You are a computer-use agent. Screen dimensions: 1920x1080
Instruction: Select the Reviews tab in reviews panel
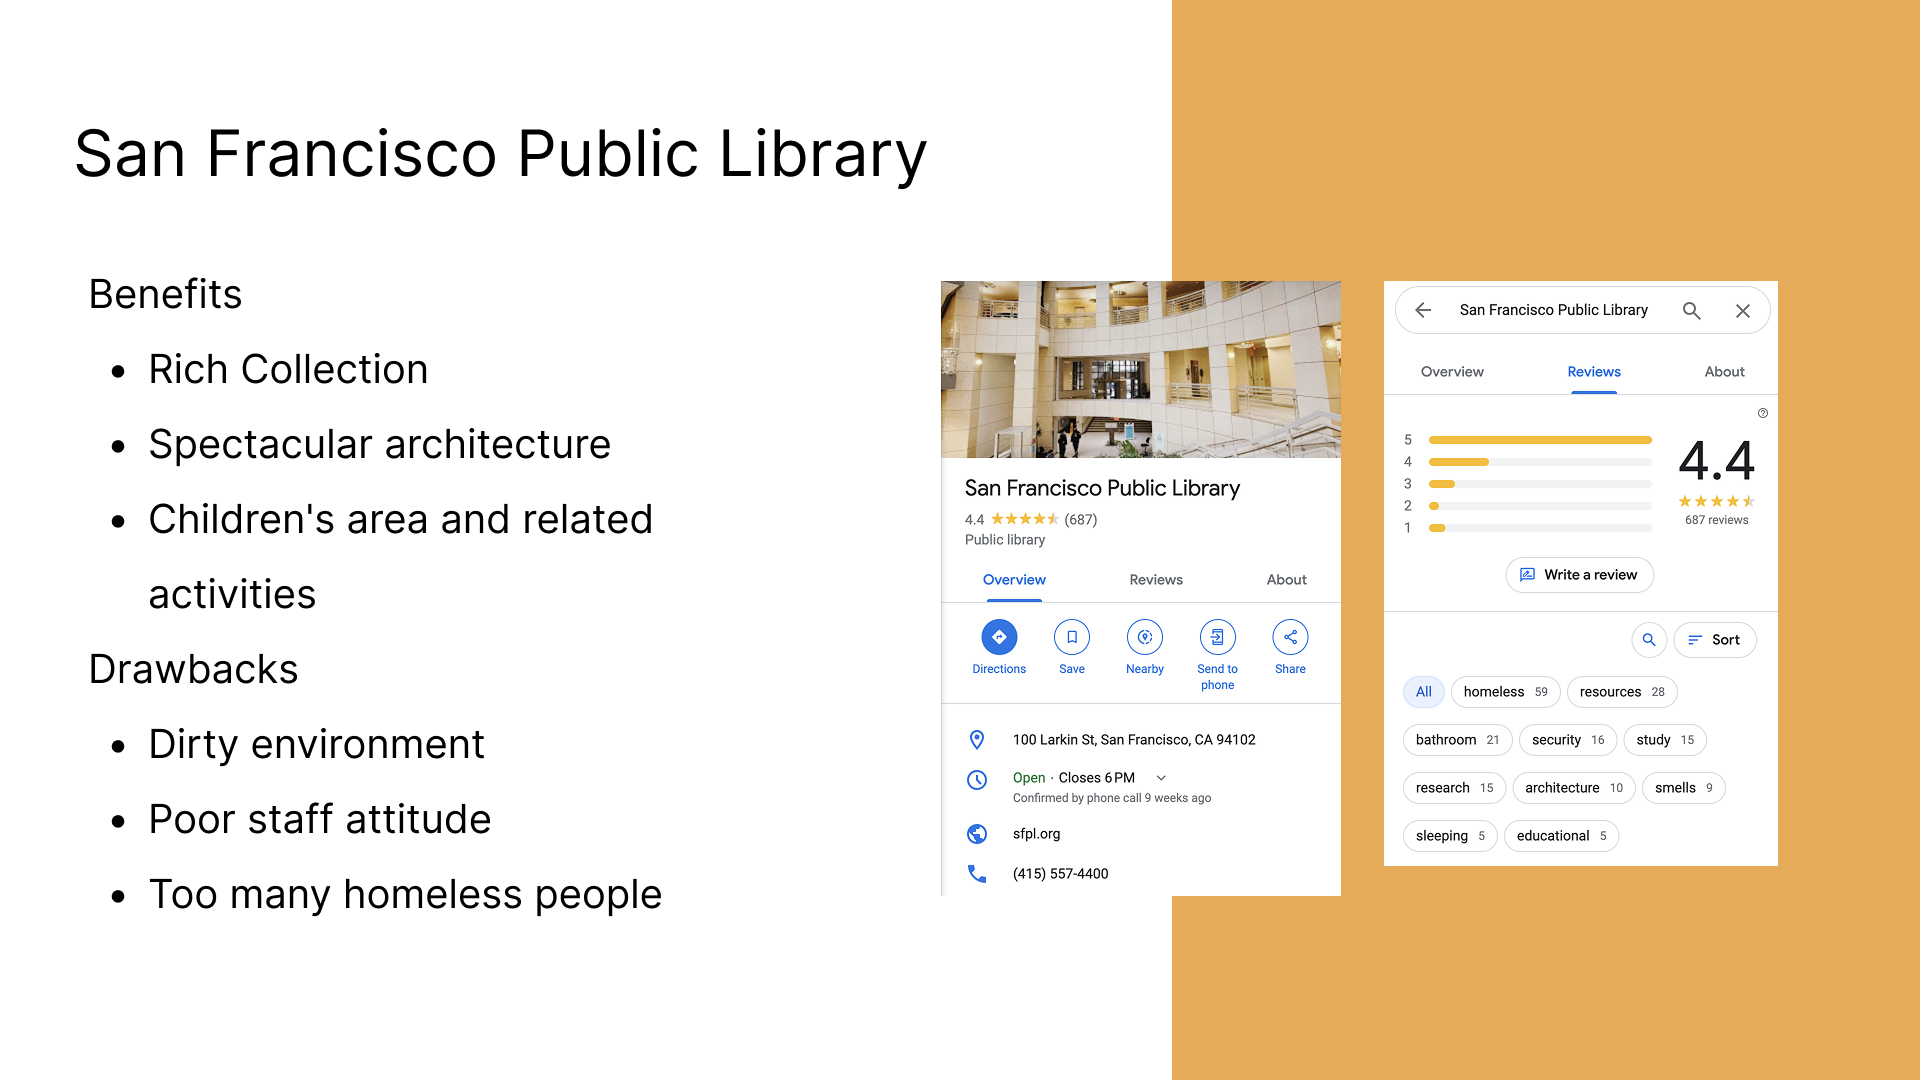(x=1594, y=372)
